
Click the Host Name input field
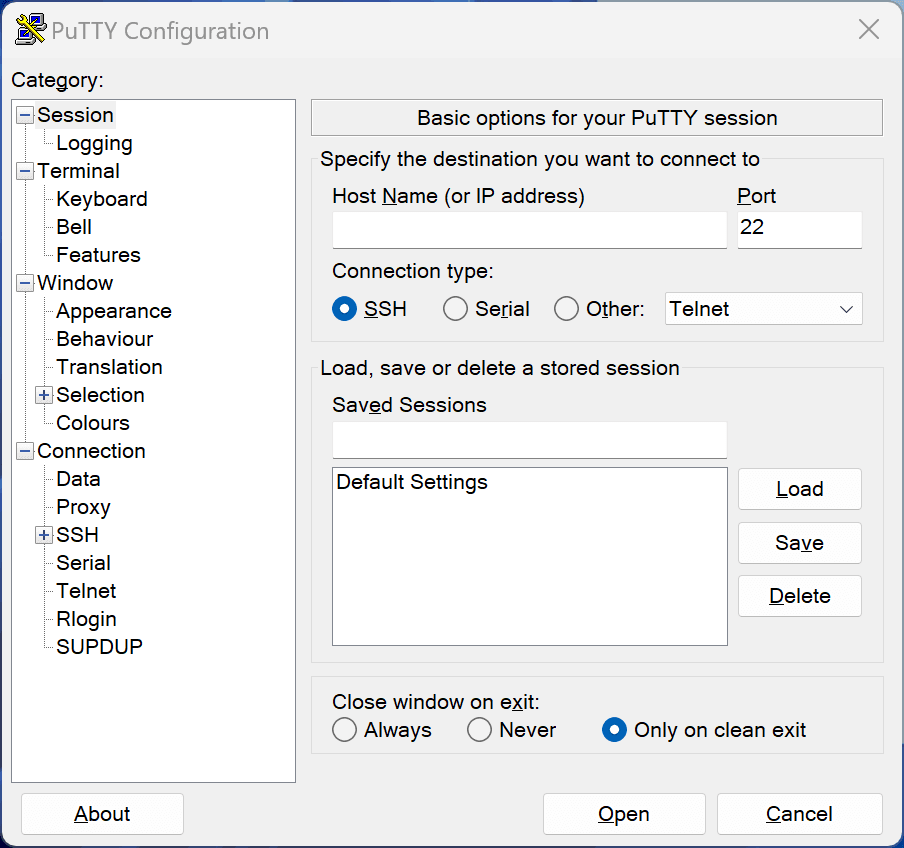coord(529,230)
